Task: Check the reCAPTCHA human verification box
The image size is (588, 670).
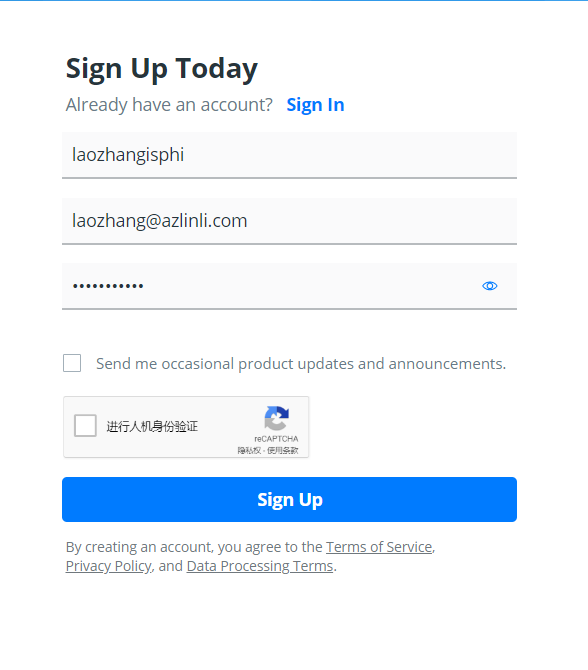Action: tap(85, 426)
